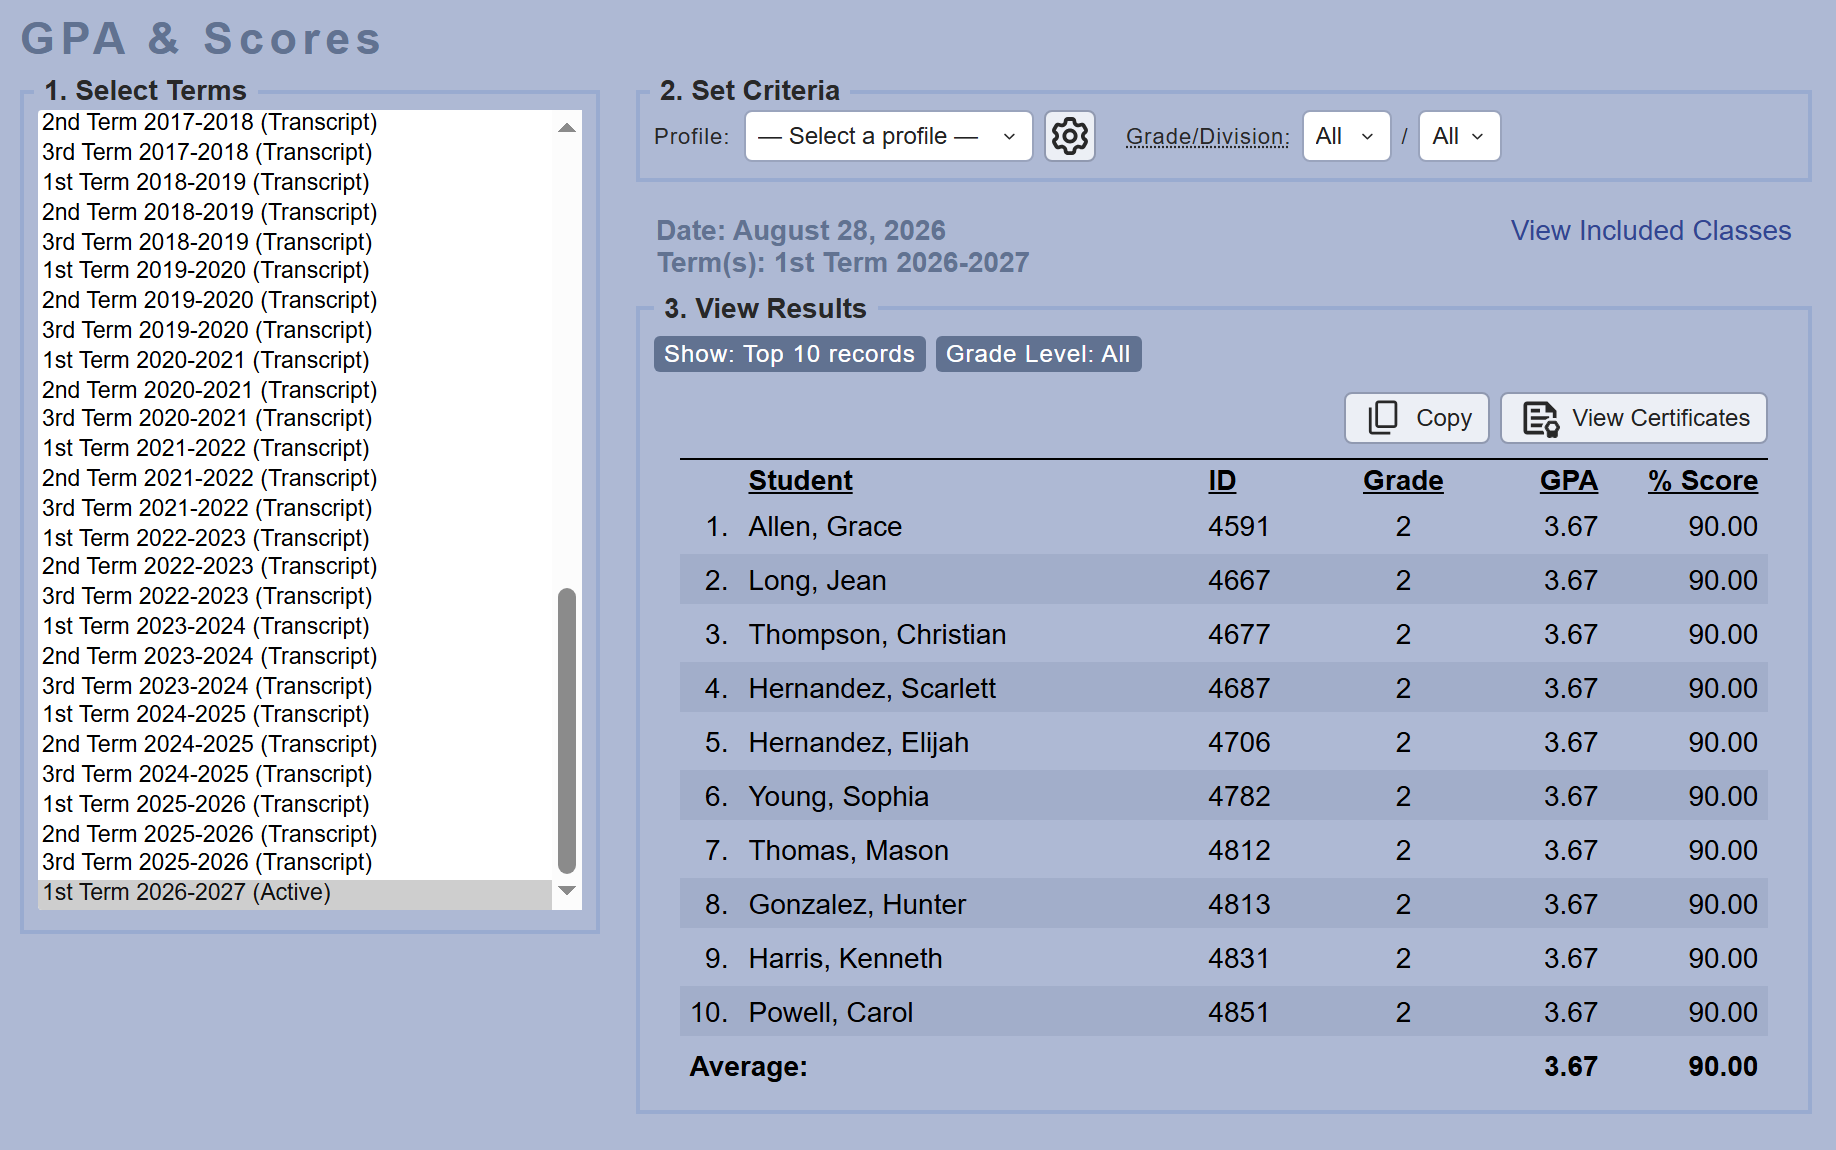Select 1st Term 2025-2026 (Transcript)
This screenshot has width=1836, height=1150.
click(295, 804)
